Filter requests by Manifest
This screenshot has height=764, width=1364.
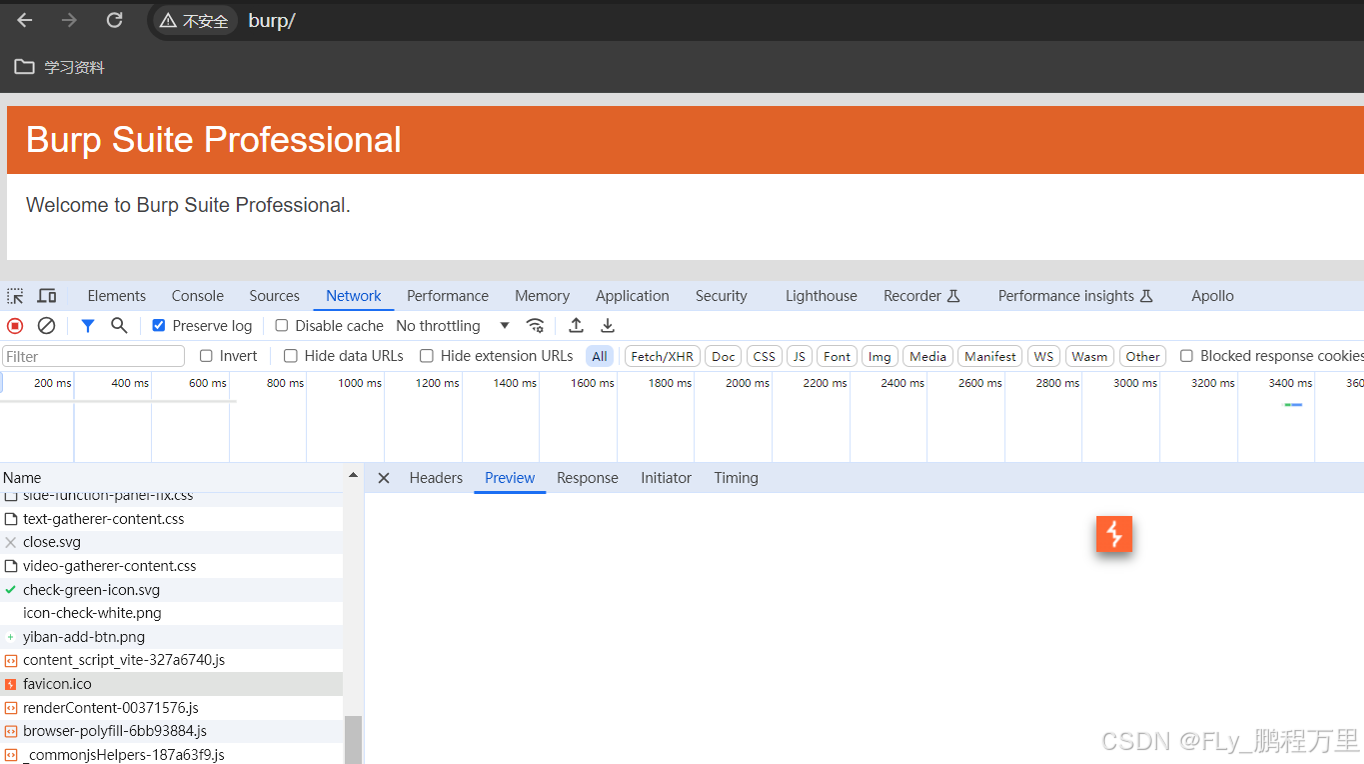(x=990, y=356)
